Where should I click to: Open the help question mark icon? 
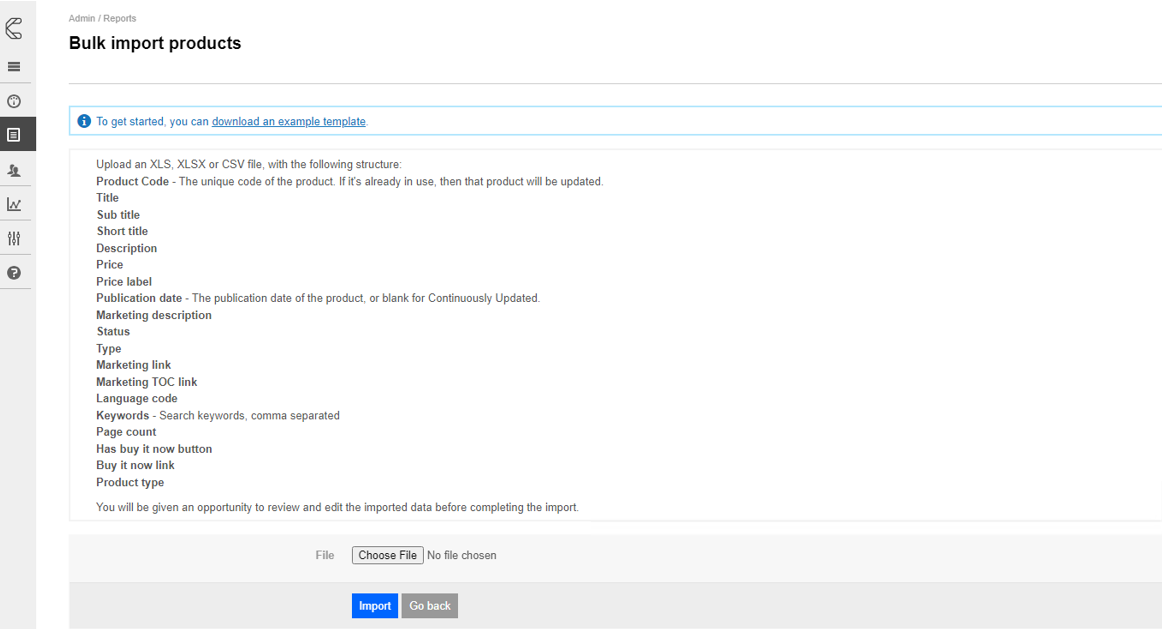pyautogui.click(x=14, y=273)
